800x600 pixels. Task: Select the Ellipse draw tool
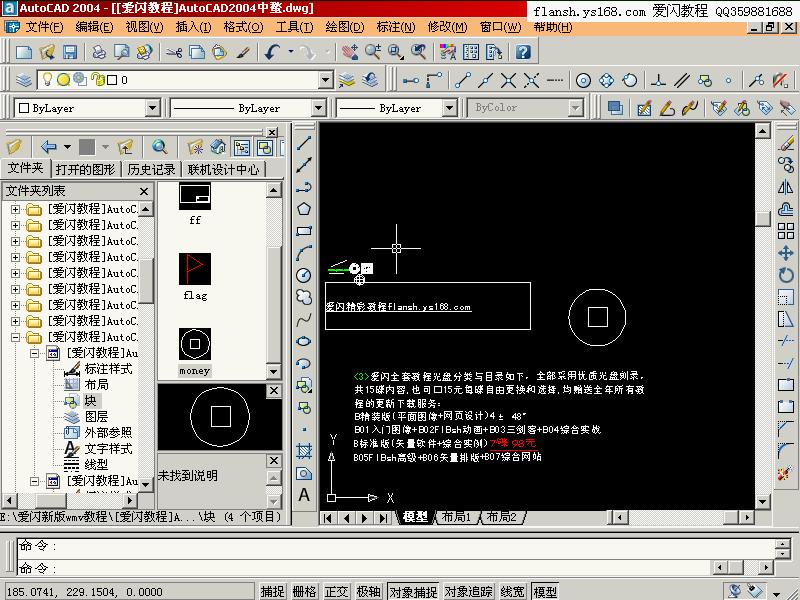304,341
